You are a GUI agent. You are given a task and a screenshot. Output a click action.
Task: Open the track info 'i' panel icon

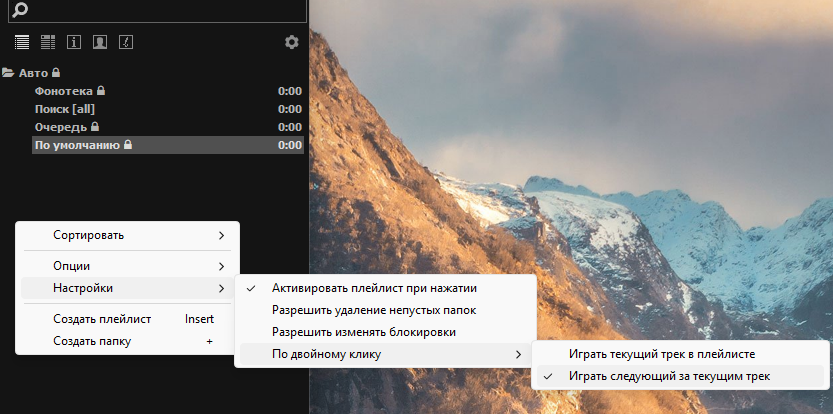point(74,42)
